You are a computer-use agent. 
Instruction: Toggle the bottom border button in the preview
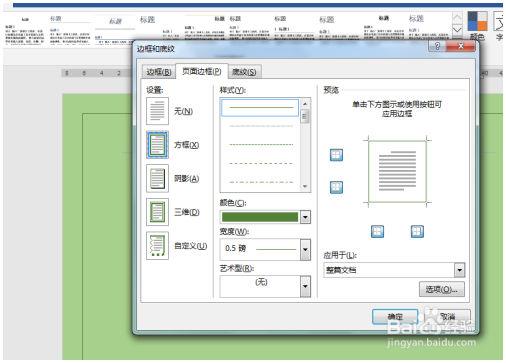click(x=336, y=187)
